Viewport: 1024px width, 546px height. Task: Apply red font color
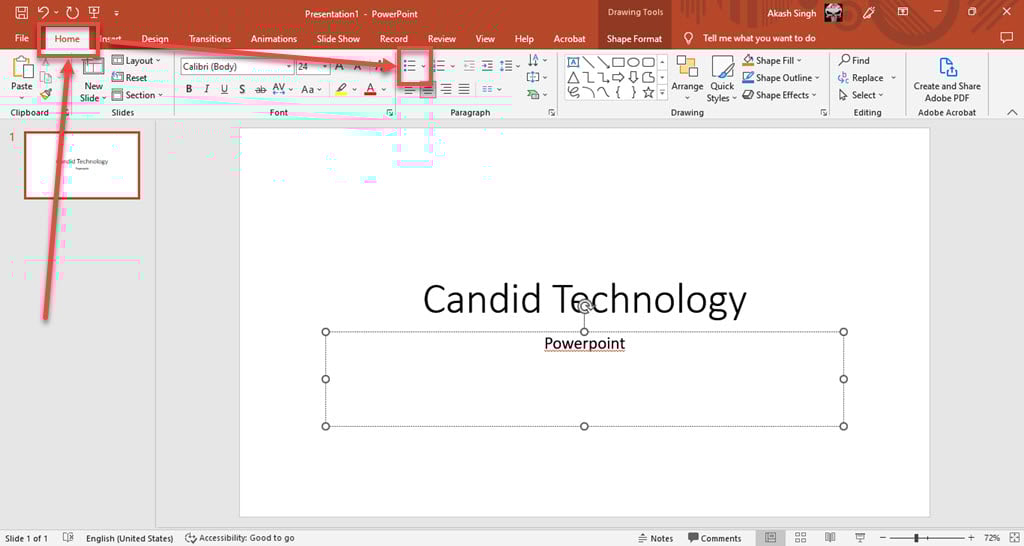pyautogui.click(x=371, y=89)
